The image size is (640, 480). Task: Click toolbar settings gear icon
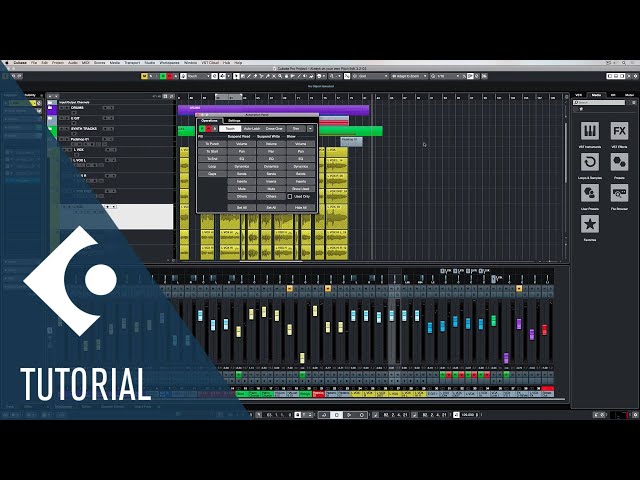pyautogui.click(x=635, y=76)
